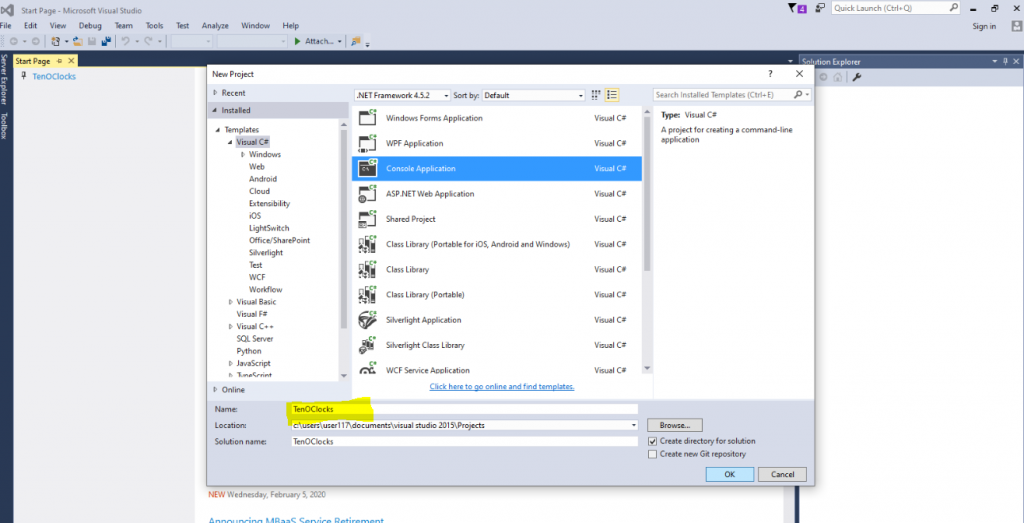Click the Save All toolbar icon
Screen dimensions: 1024x523
click(x=105, y=41)
